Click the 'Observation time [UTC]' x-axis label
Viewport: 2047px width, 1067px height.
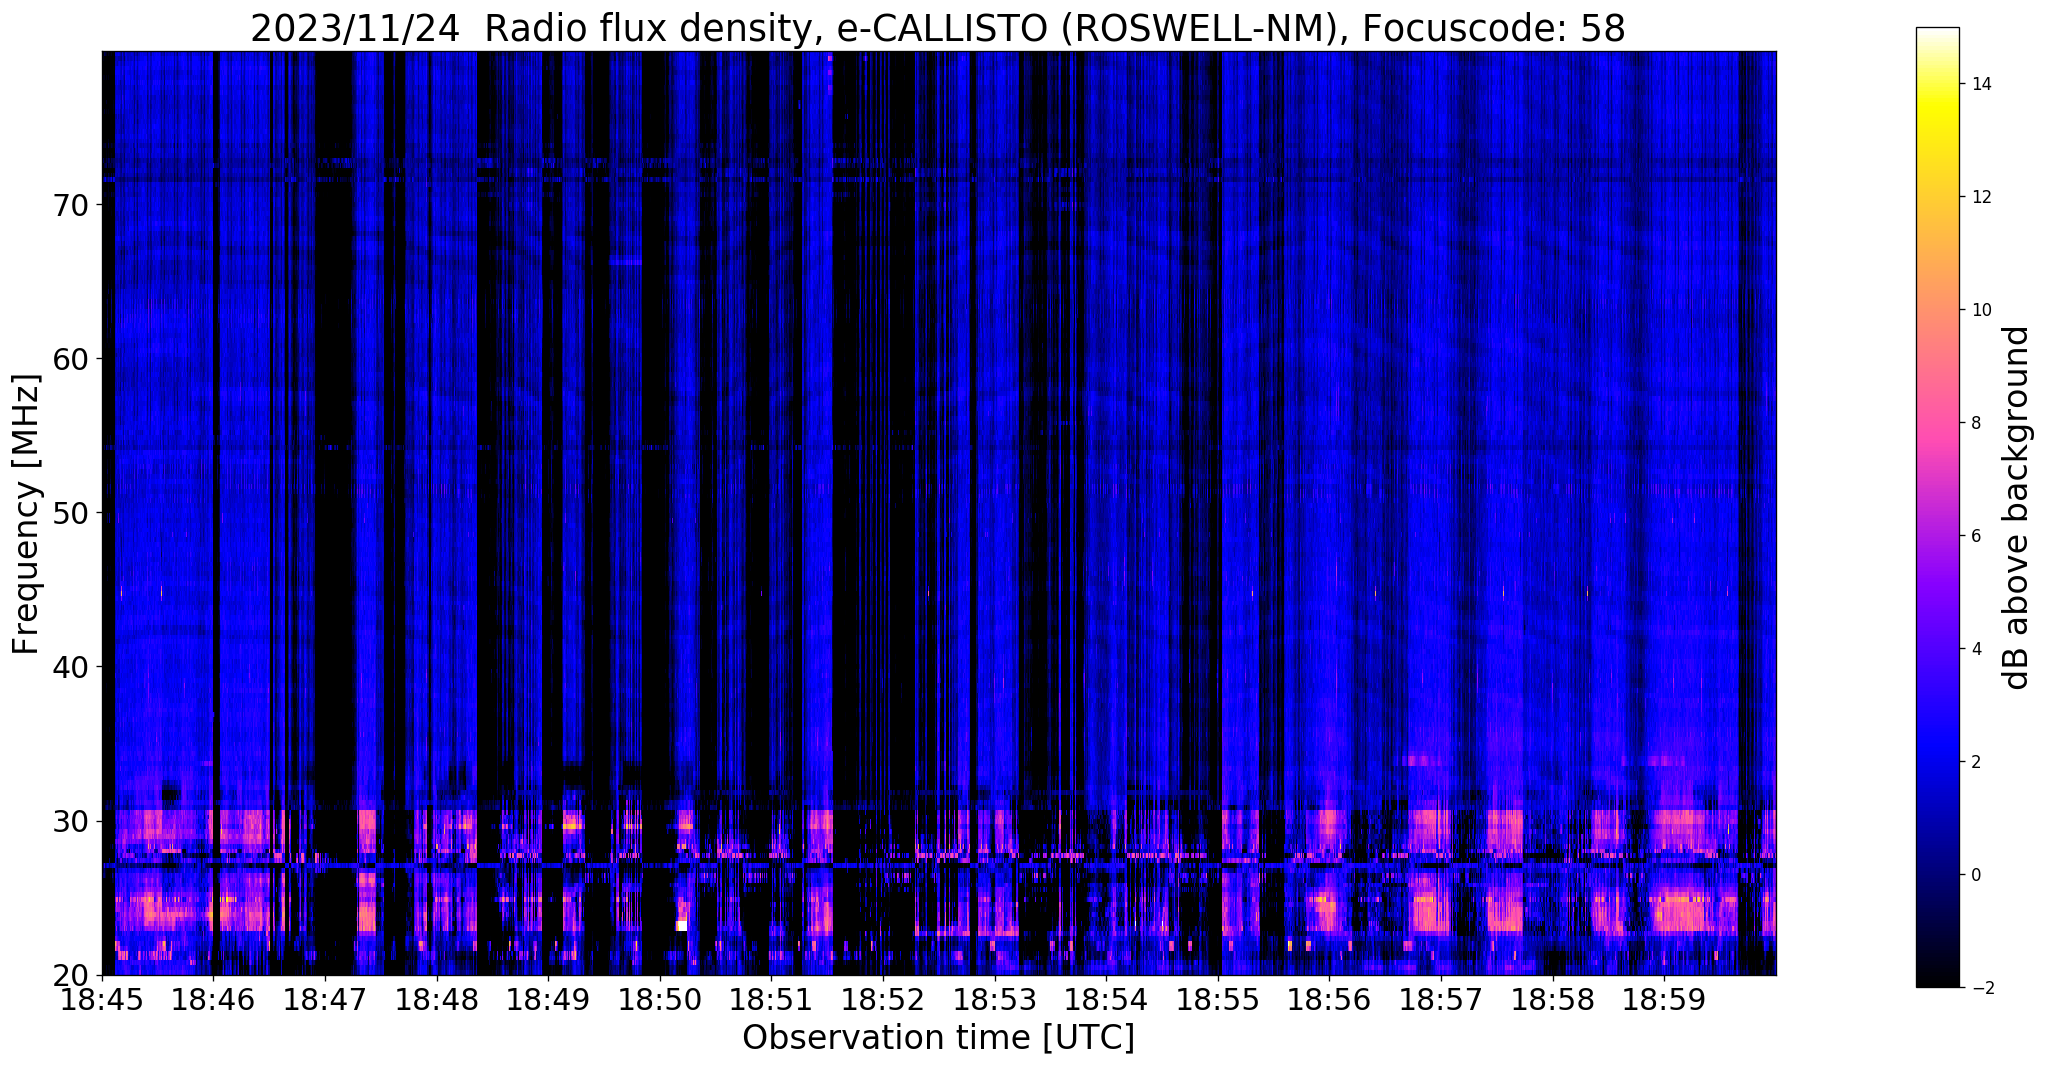click(938, 1038)
